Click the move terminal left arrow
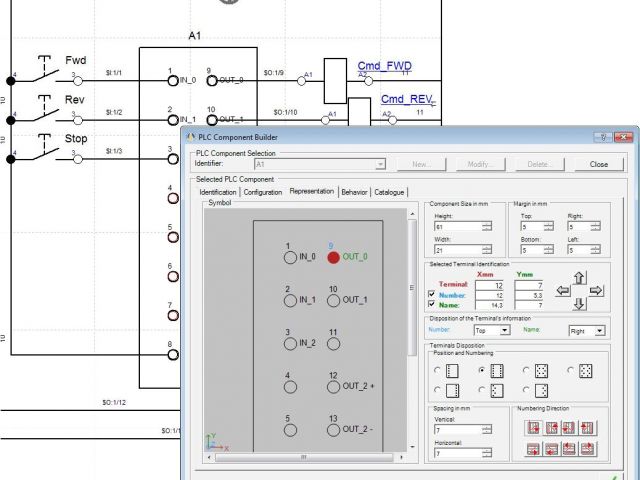The image size is (640, 480). point(563,291)
